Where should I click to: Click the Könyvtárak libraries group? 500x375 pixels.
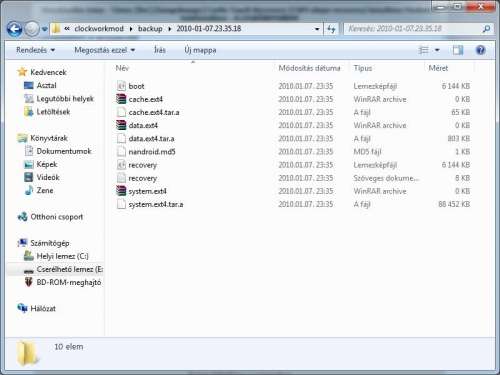49,138
